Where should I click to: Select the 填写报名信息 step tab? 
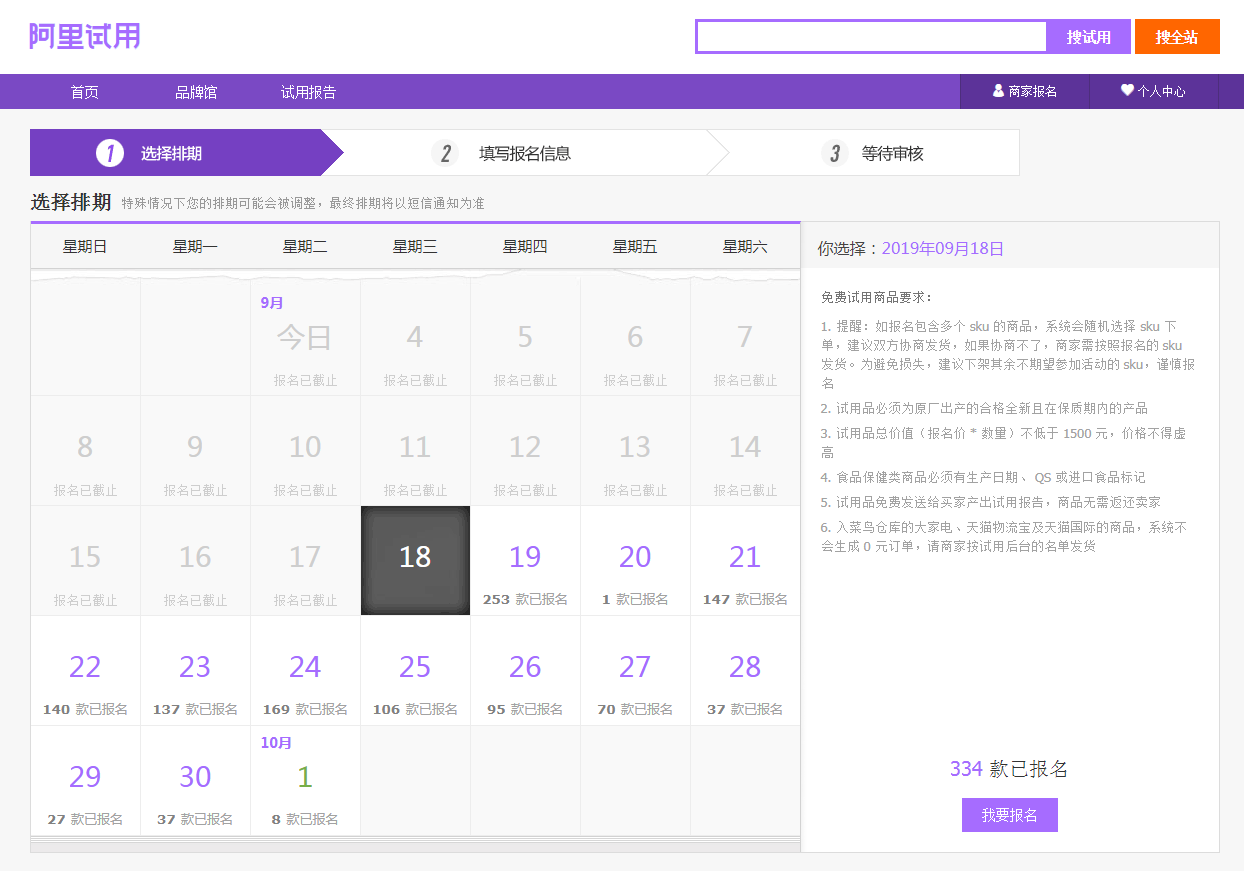(524, 153)
